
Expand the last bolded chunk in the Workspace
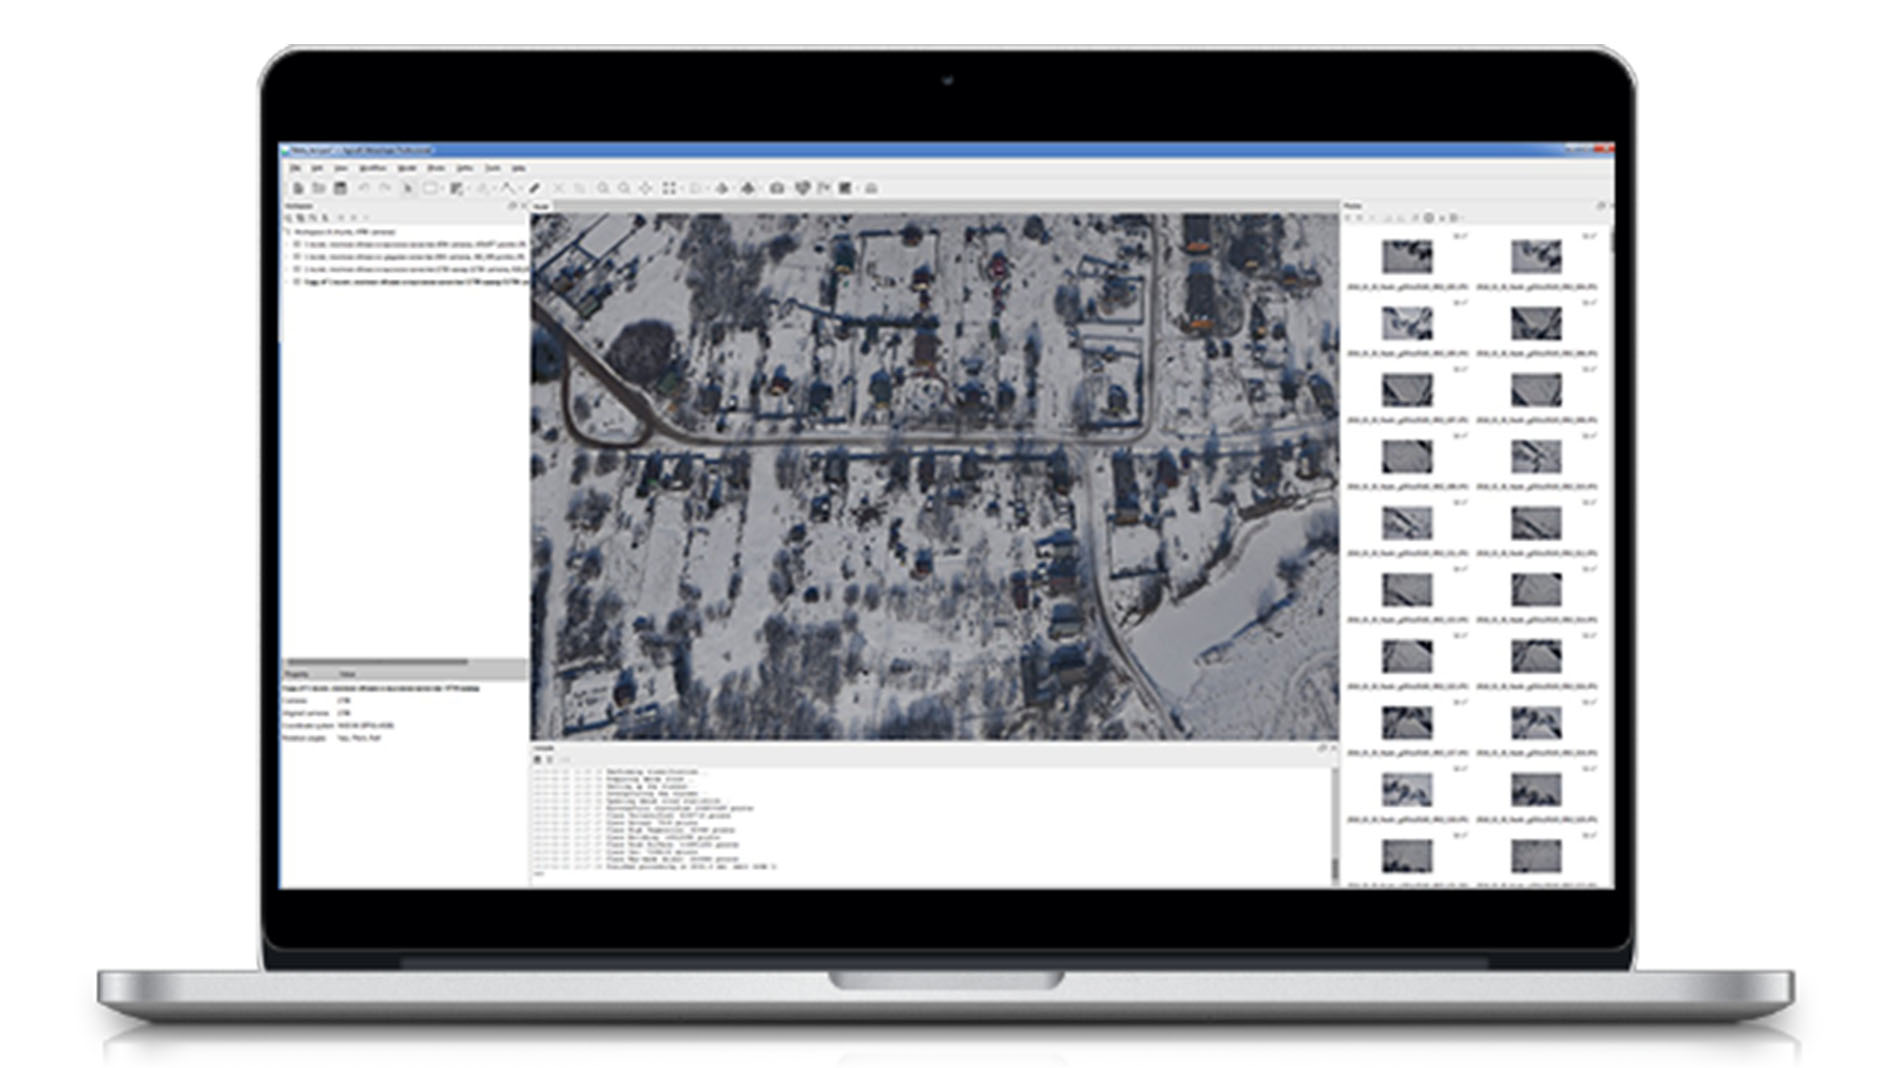pyautogui.click(x=289, y=282)
